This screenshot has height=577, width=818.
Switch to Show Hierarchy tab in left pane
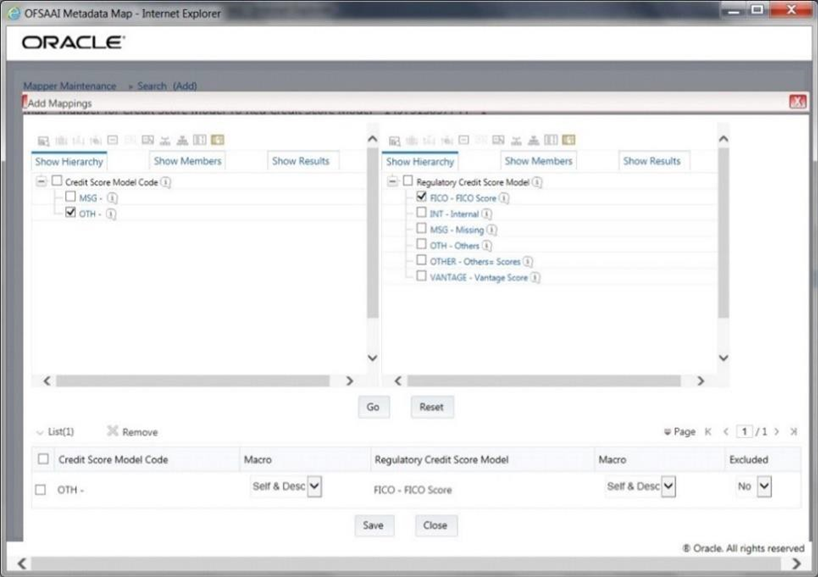(x=69, y=162)
